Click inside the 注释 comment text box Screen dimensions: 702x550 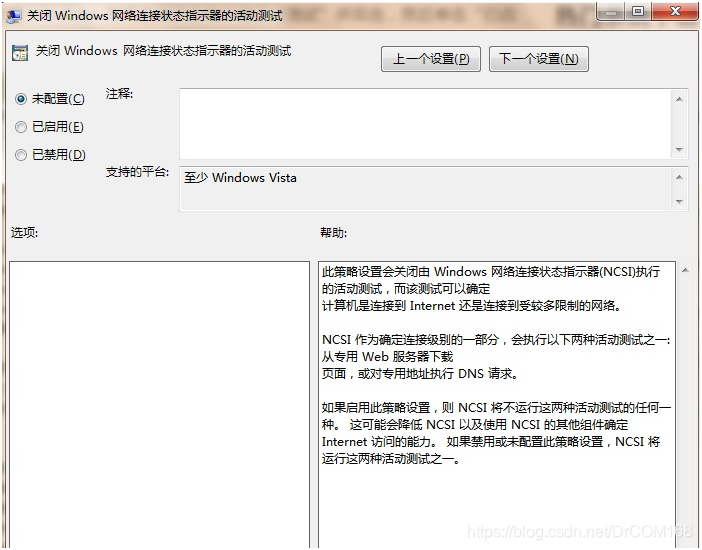(425, 124)
